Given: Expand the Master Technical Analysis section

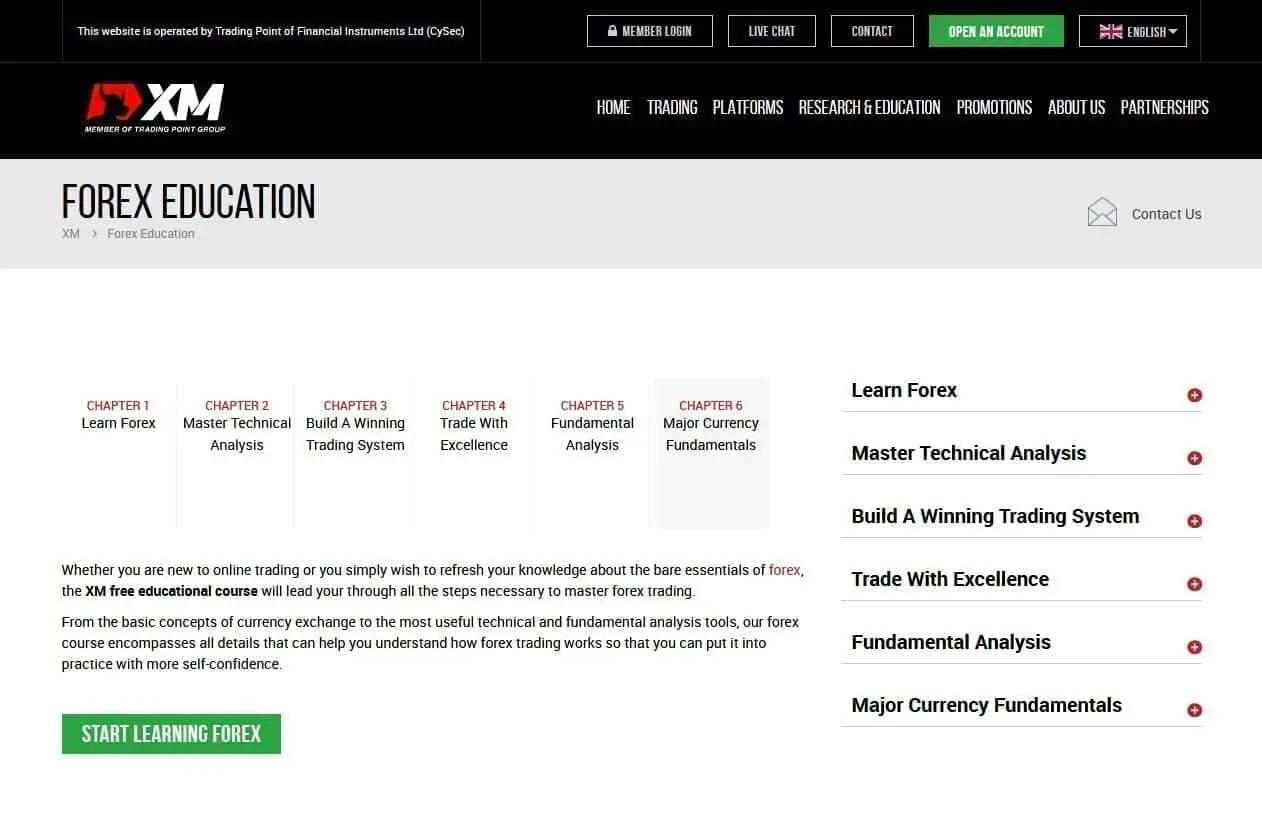Looking at the screenshot, I should click(x=968, y=453).
